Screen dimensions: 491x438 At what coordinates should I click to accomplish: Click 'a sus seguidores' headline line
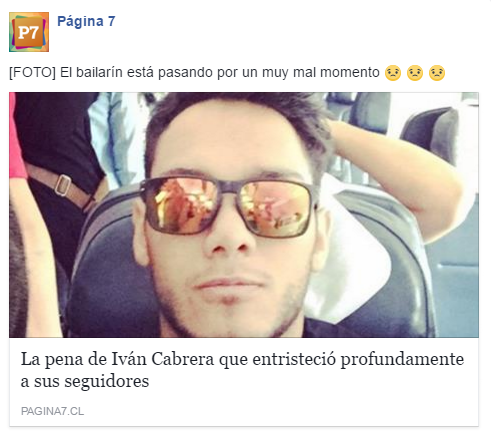[x=85, y=381]
